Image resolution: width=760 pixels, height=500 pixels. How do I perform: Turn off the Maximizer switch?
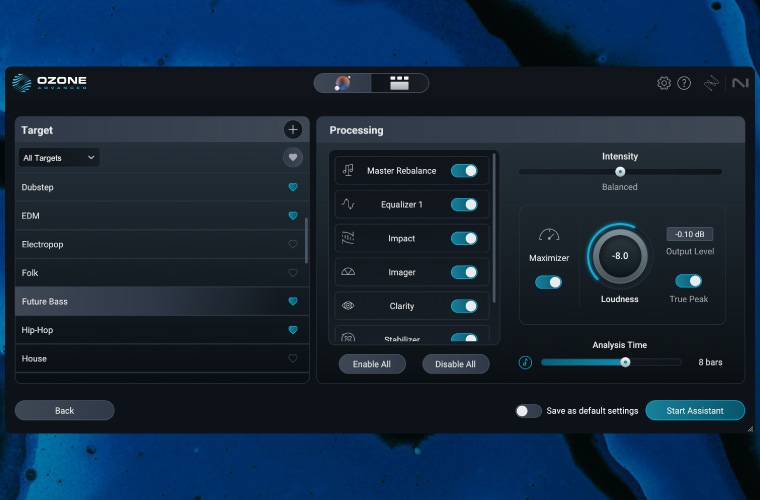click(x=548, y=282)
